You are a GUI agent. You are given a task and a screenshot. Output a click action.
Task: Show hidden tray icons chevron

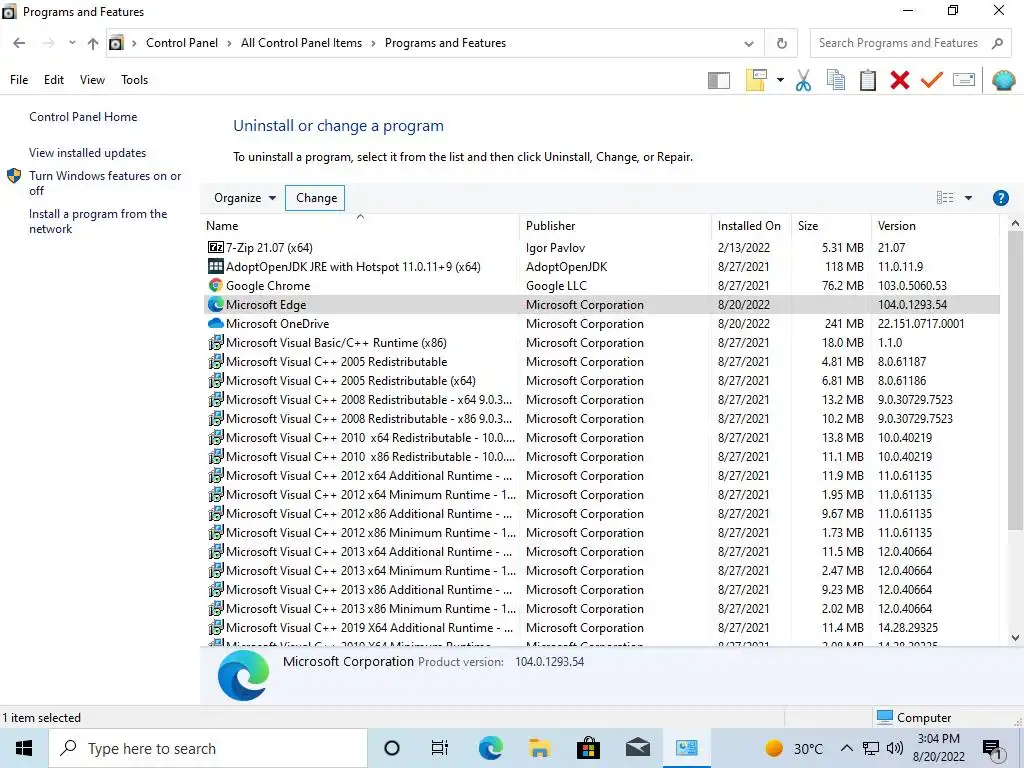pyautogui.click(x=846, y=748)
